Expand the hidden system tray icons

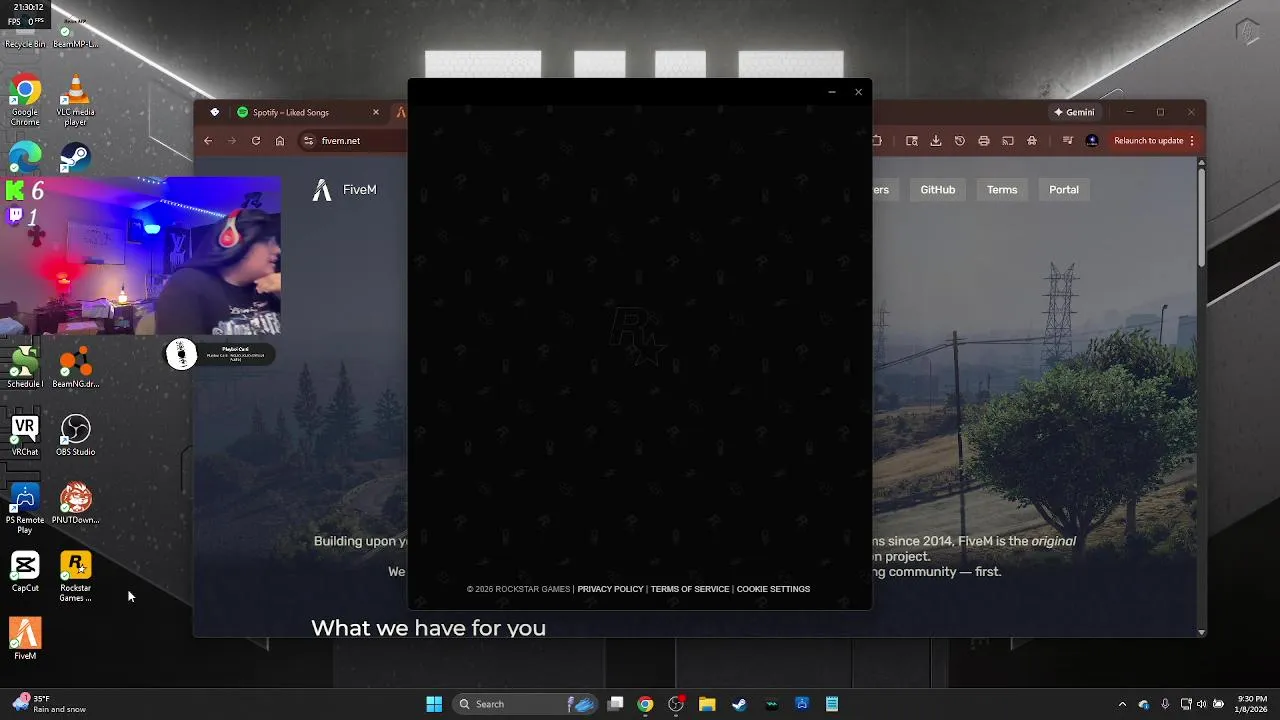pyautogui.click(x=1122, y=704)
